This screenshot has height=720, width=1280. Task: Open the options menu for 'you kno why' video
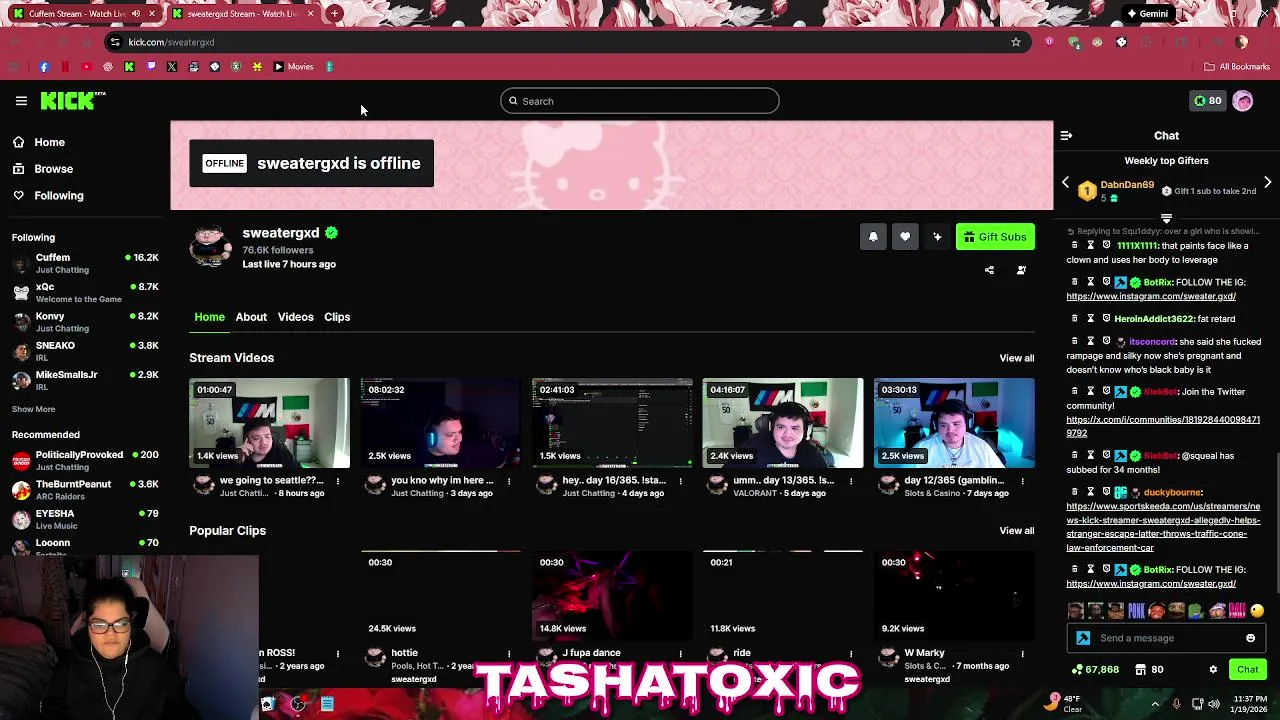(509, 481)
